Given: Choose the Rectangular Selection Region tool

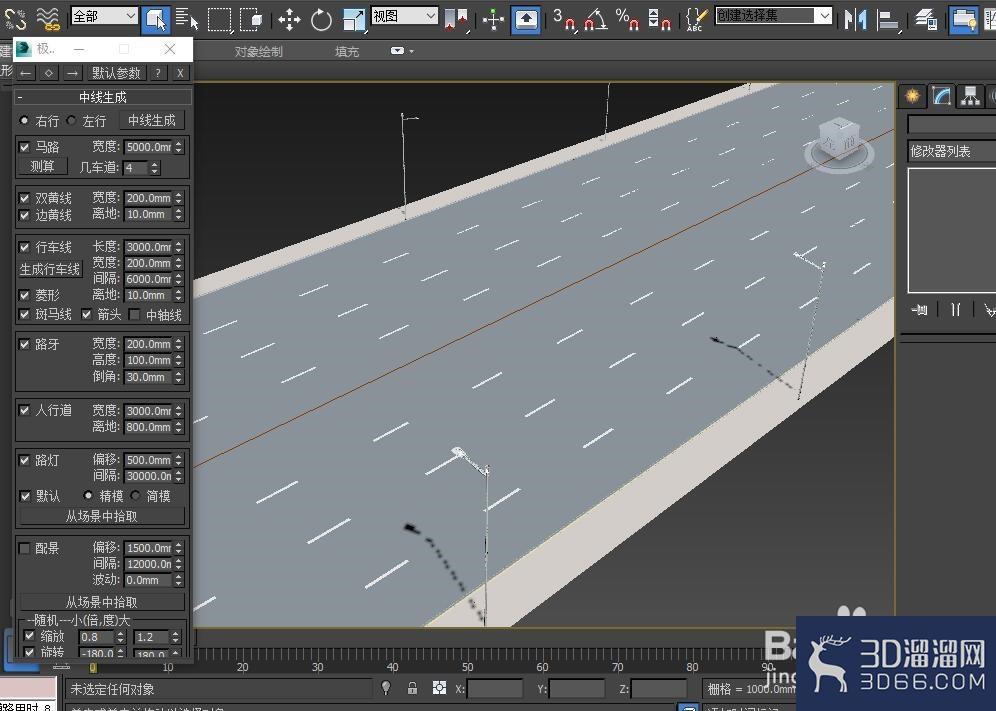Looking at the screenshot, I should click(x=220, y=20).
